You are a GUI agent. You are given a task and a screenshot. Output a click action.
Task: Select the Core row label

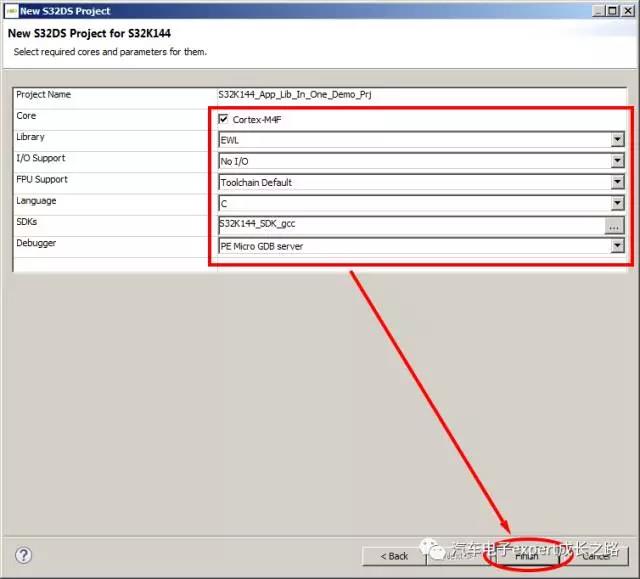tap(27, 116)
